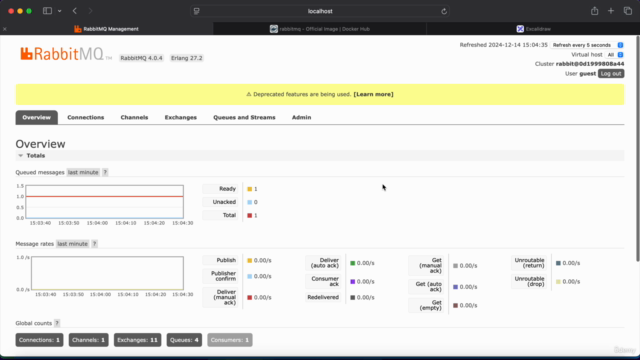Go forward with the browser forward arrow
The image size is (640, 360).
(90, 11)
